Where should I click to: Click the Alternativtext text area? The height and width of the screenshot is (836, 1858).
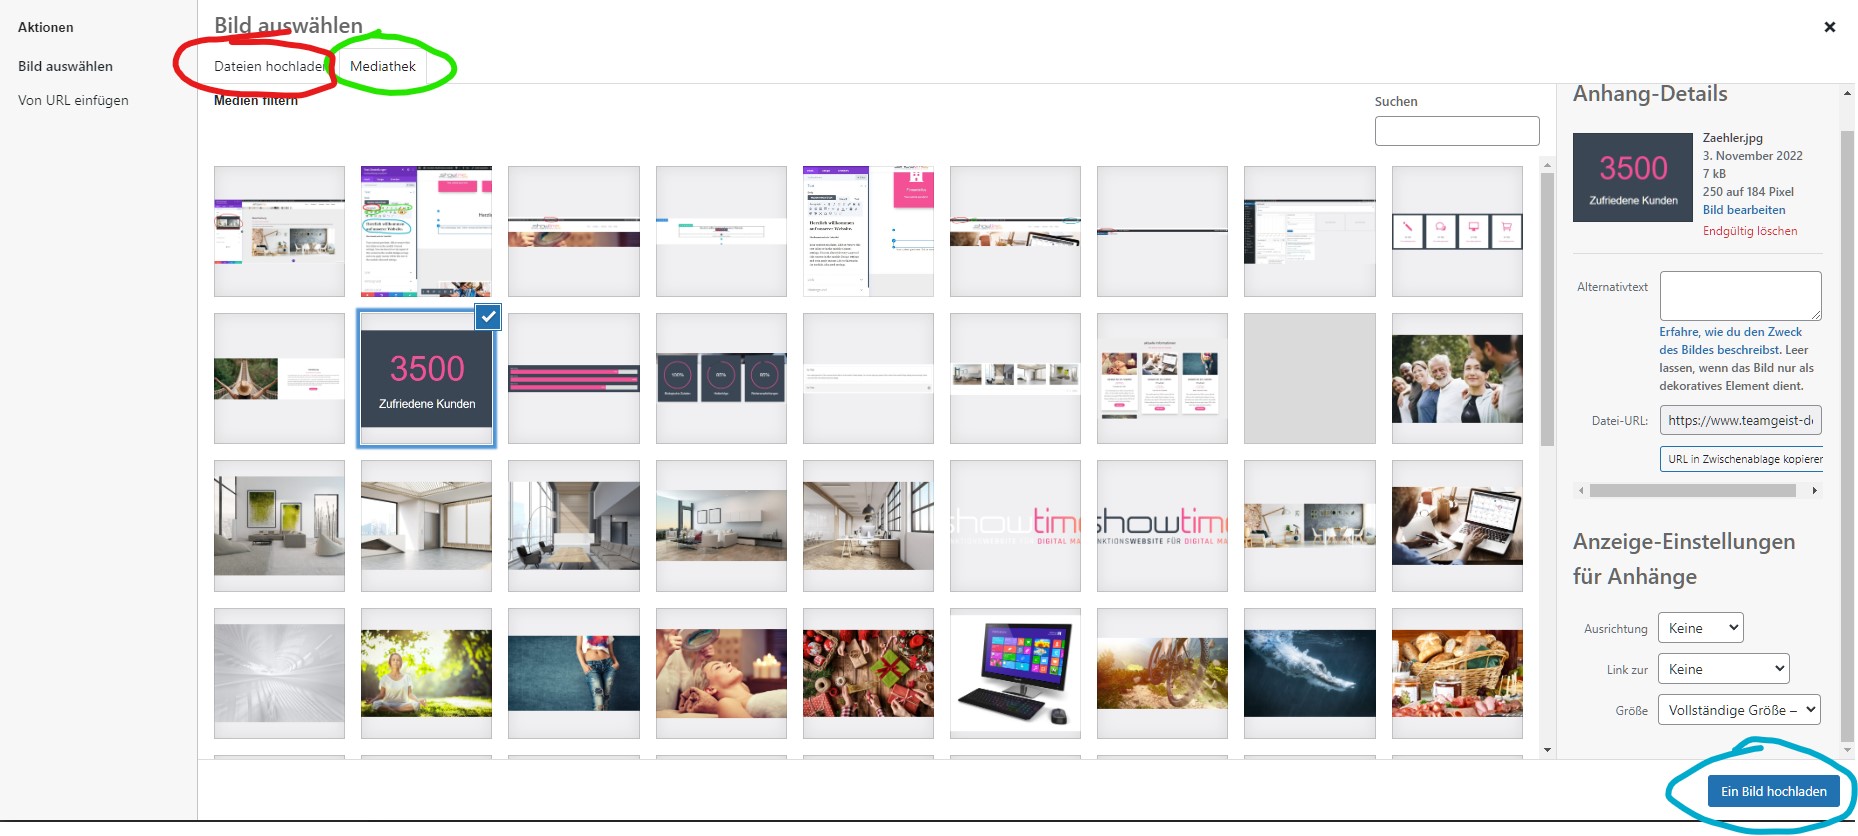pos(1741,296)
